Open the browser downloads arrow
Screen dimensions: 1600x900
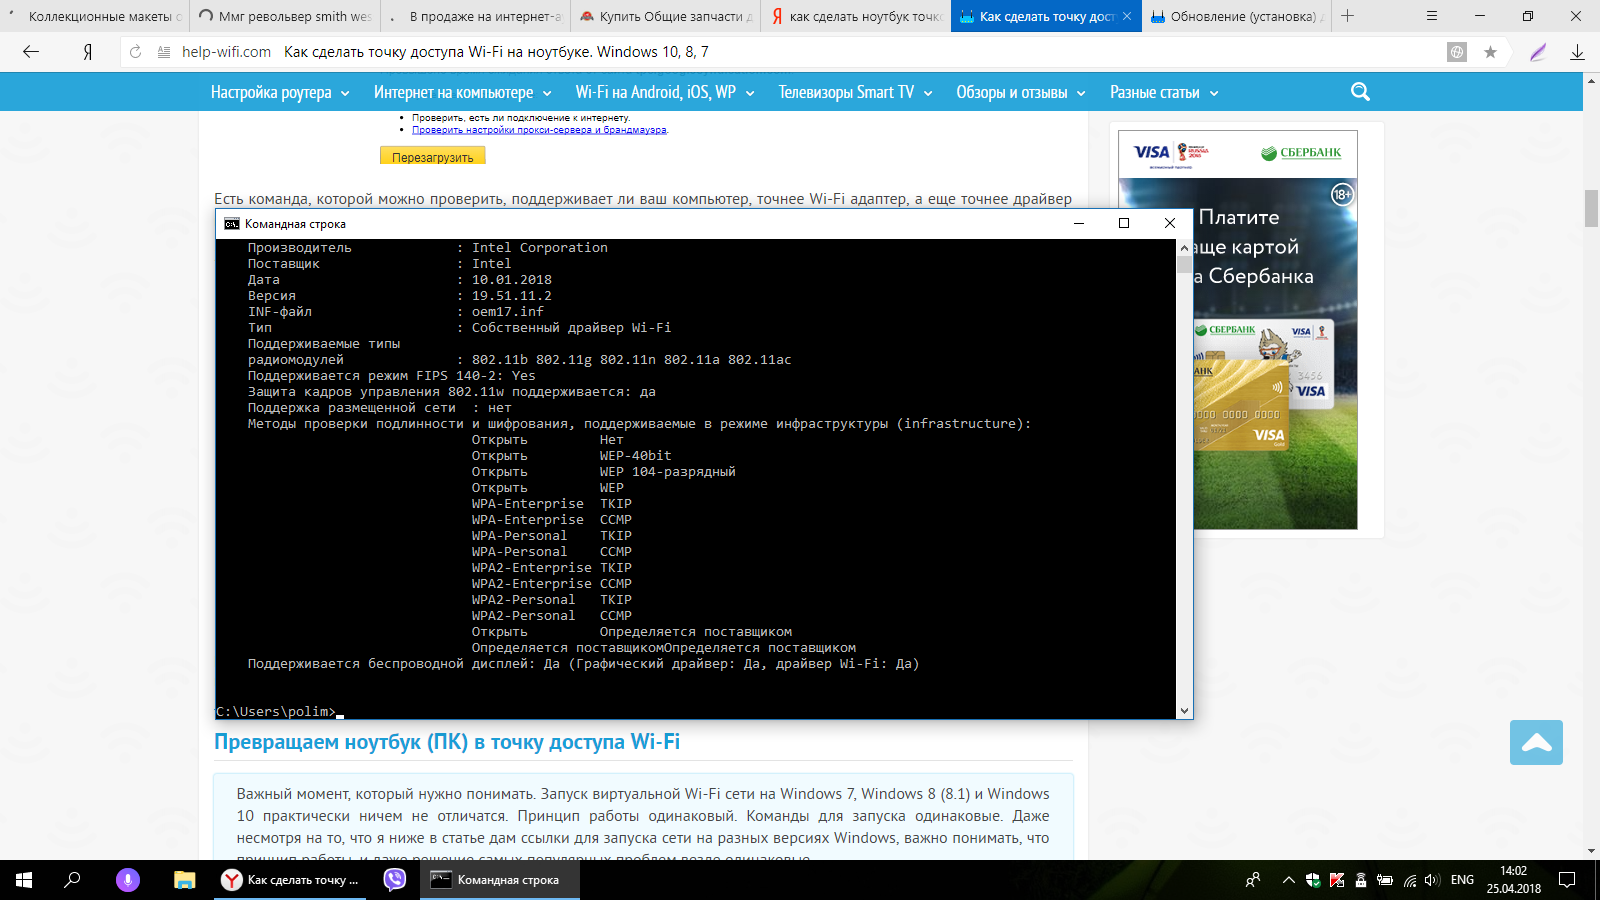tap(1577, 52)
